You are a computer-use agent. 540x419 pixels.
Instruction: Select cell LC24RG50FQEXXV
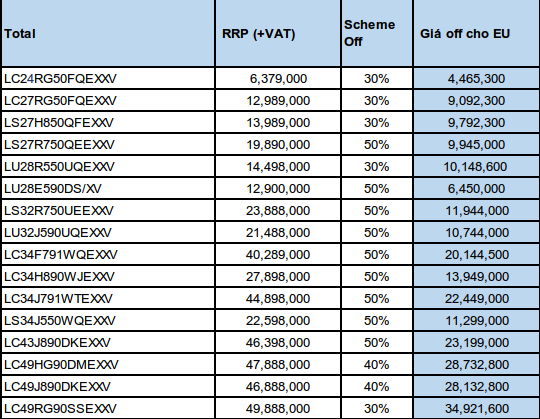pyautogui.click(x=108, y=78)
